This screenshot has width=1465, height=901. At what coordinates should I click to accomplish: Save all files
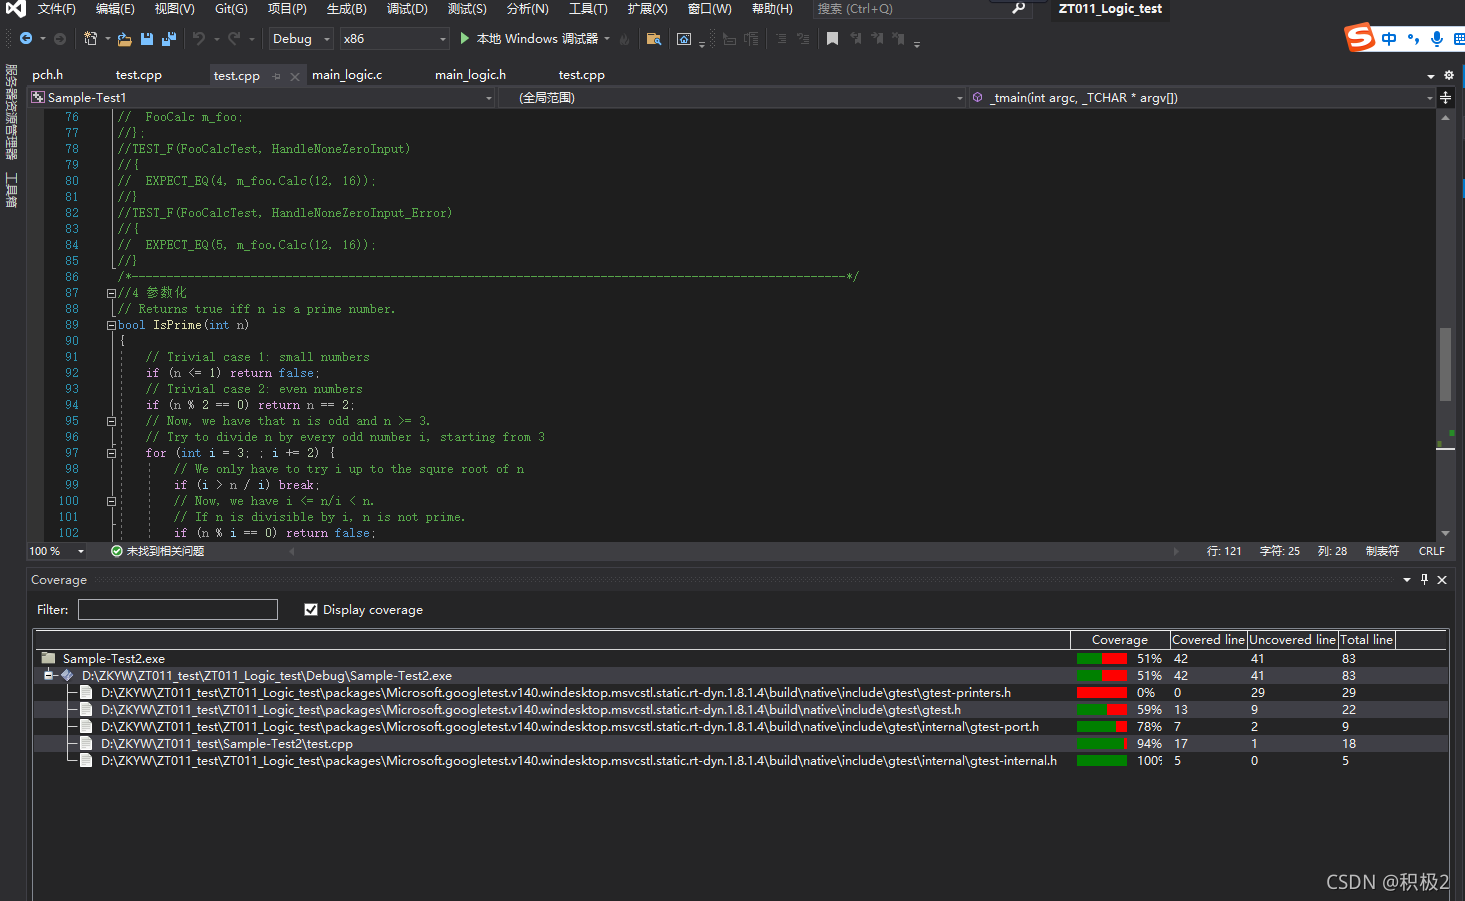coord(168,38)
